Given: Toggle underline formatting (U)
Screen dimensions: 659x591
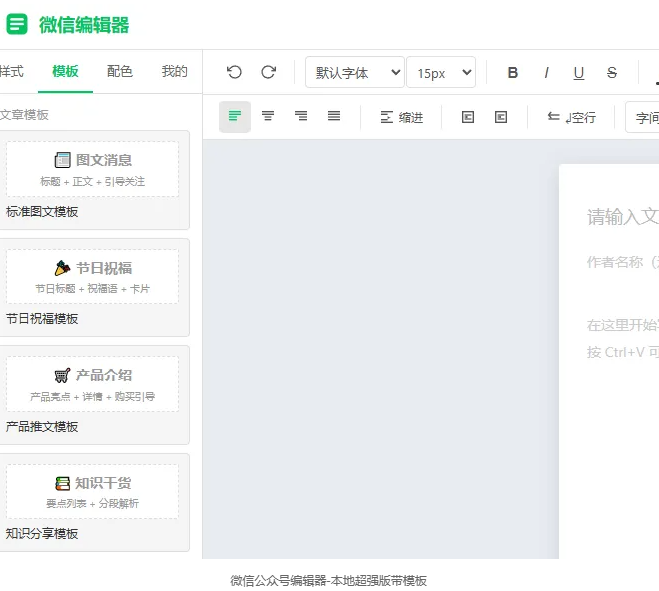Looking at the screenshot, I should click(579, 73).
